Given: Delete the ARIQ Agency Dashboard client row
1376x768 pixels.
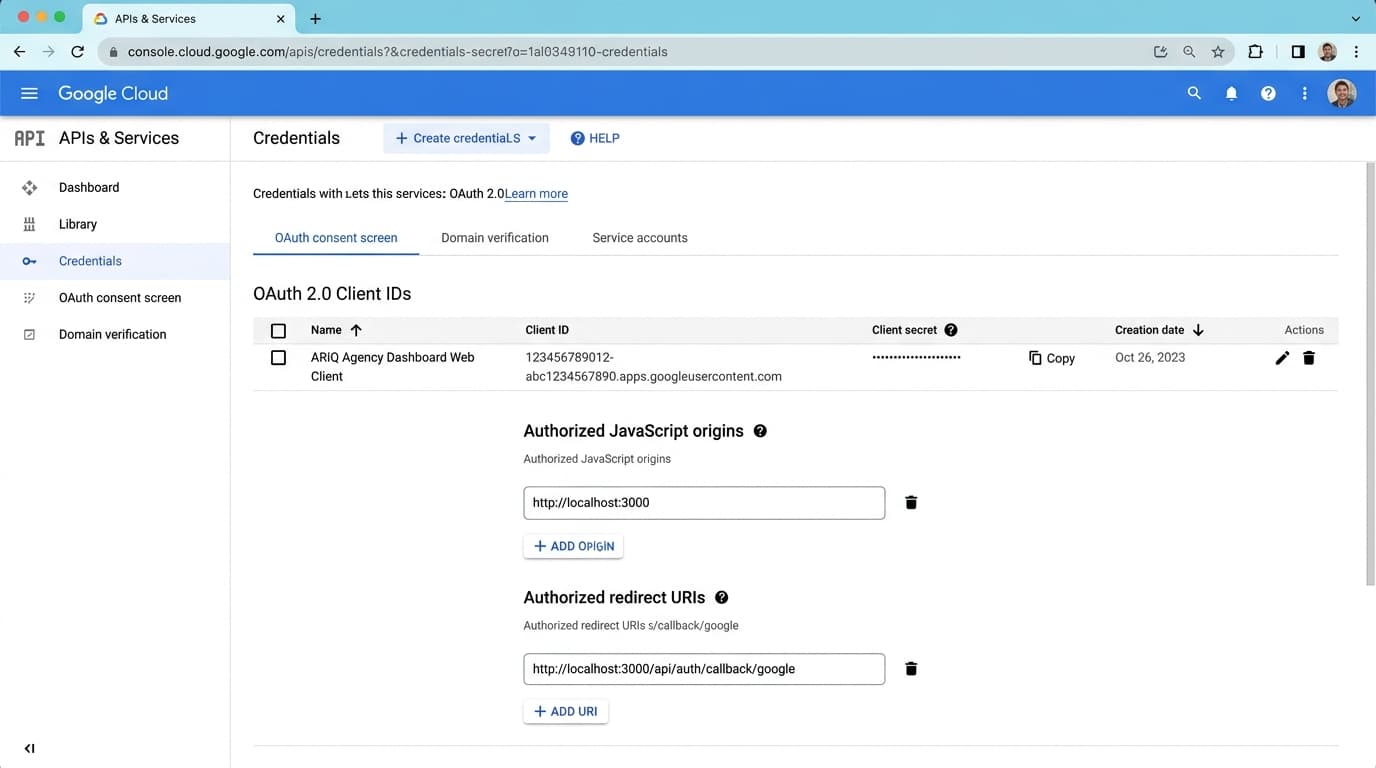Looking at the screenshot, I should click(1309, 358).
